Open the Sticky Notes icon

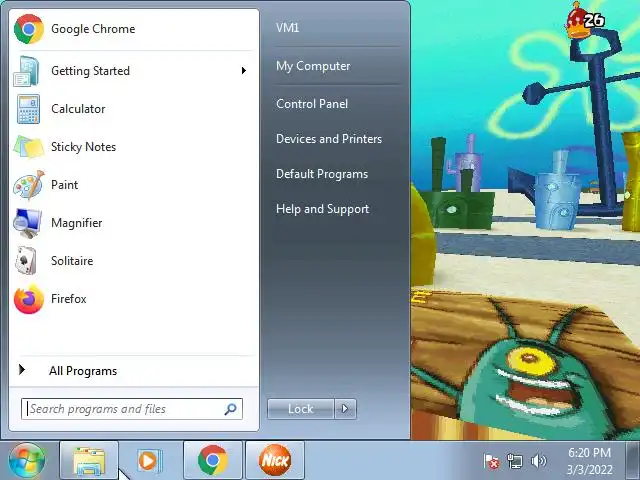click(28, 147)
